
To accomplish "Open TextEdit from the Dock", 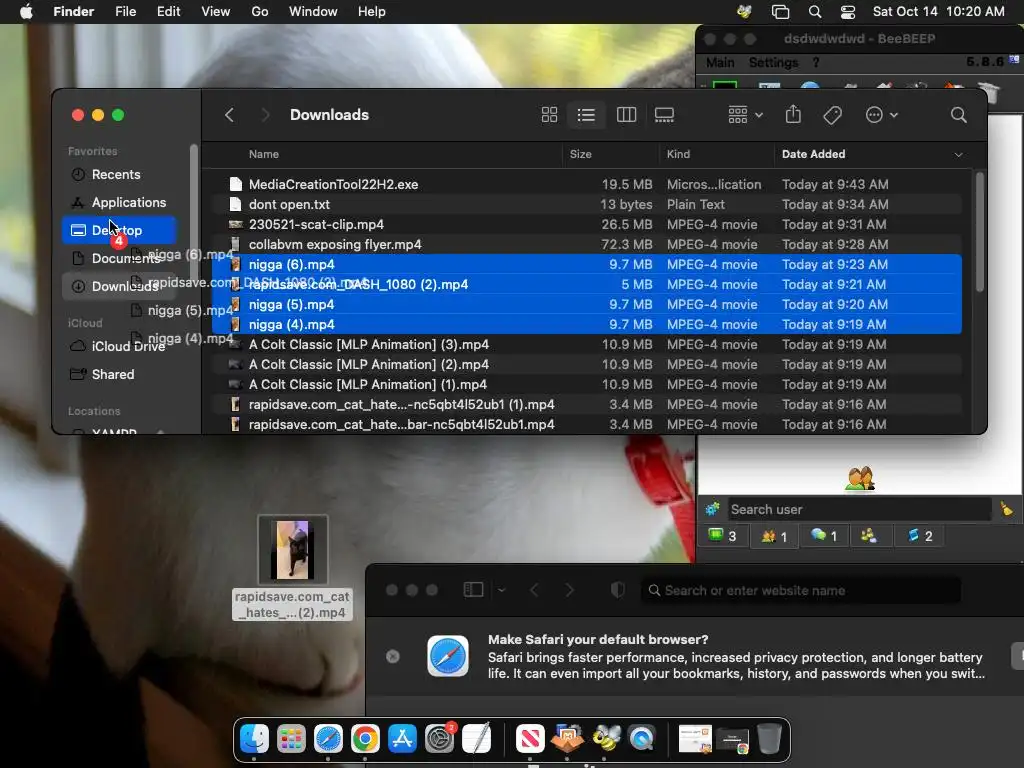I will [477, 739].
